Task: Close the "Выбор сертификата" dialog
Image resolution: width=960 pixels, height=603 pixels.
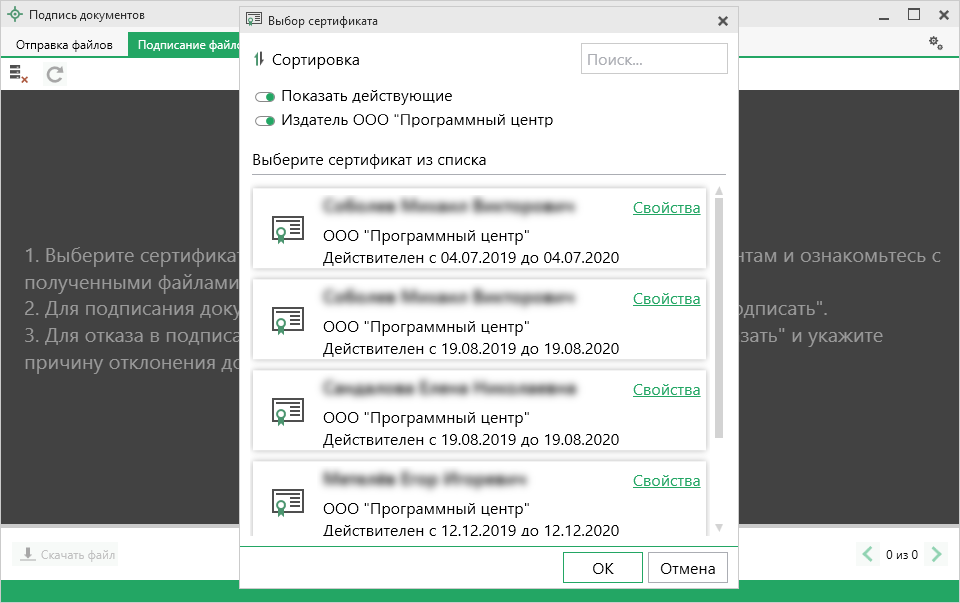Action: [x=723, y=21]
